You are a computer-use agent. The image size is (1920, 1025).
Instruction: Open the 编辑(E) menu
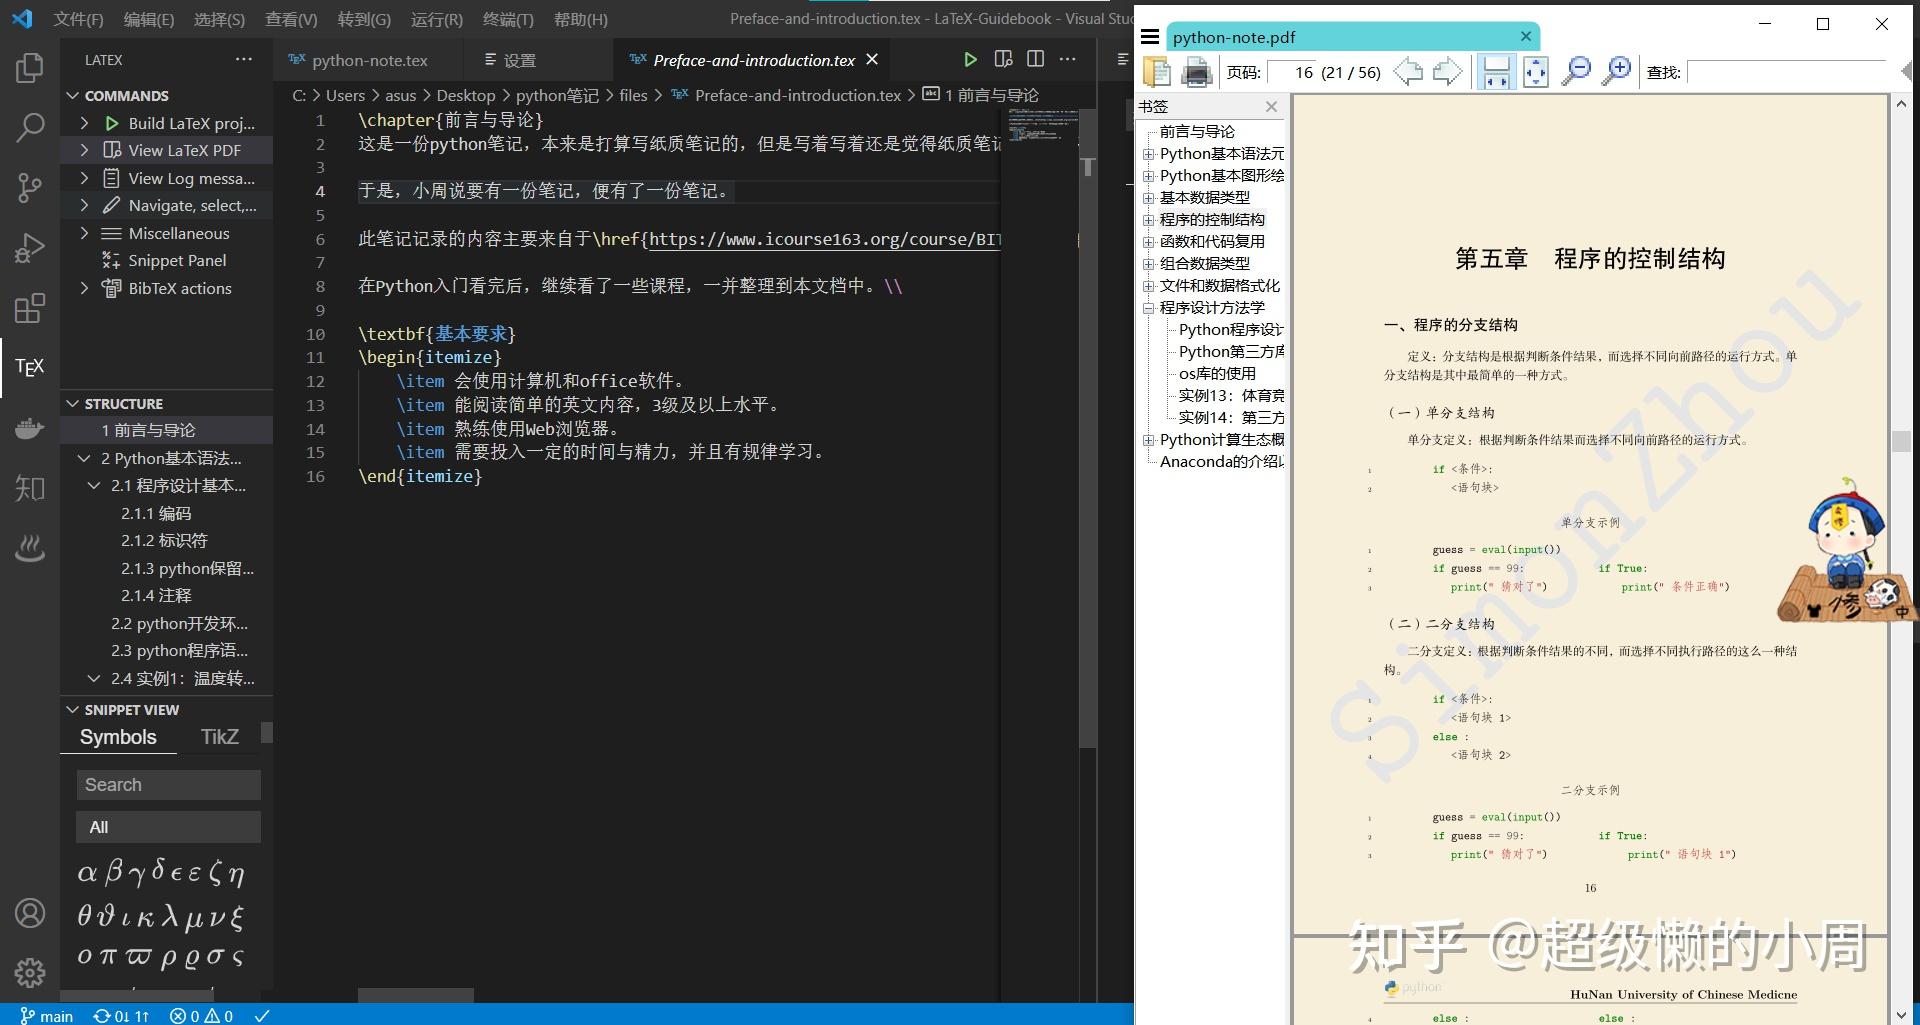pyautogui.click(x=148, y=19)
